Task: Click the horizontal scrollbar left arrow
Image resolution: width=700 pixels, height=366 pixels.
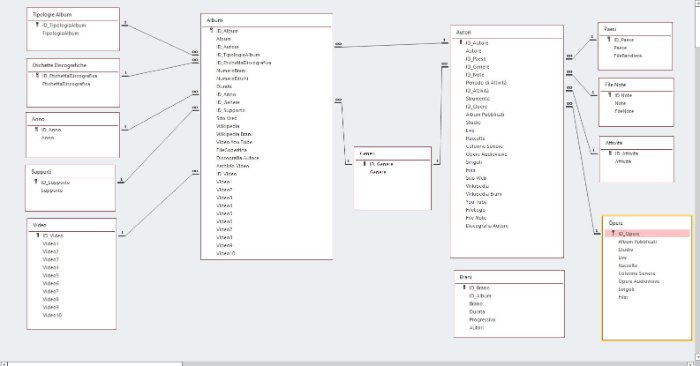Action: [x=4, y=364]
